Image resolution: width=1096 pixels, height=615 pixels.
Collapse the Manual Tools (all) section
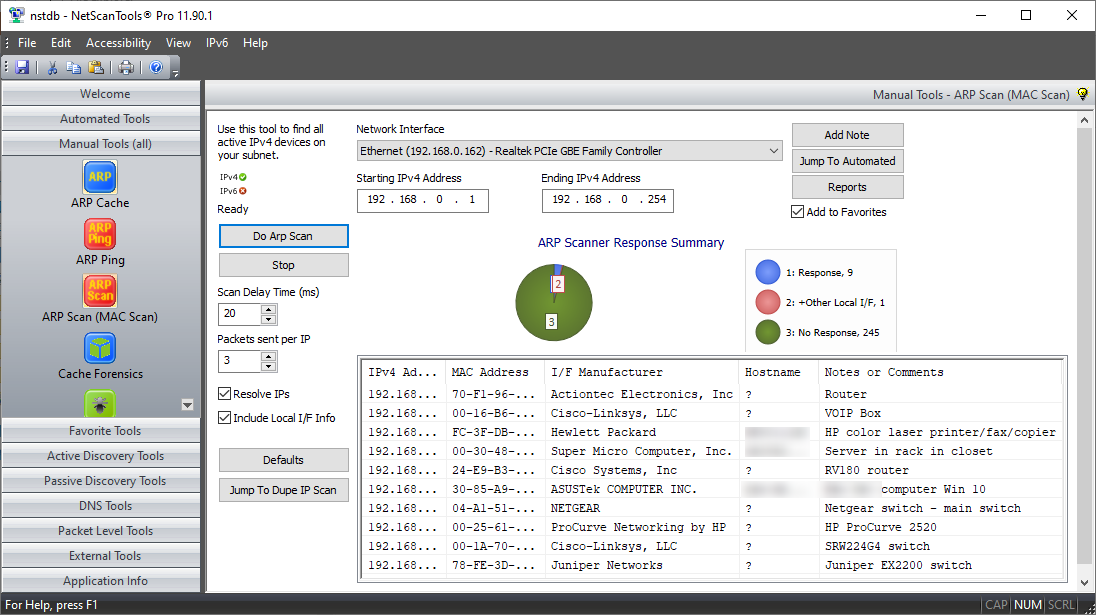coord(100,142)
